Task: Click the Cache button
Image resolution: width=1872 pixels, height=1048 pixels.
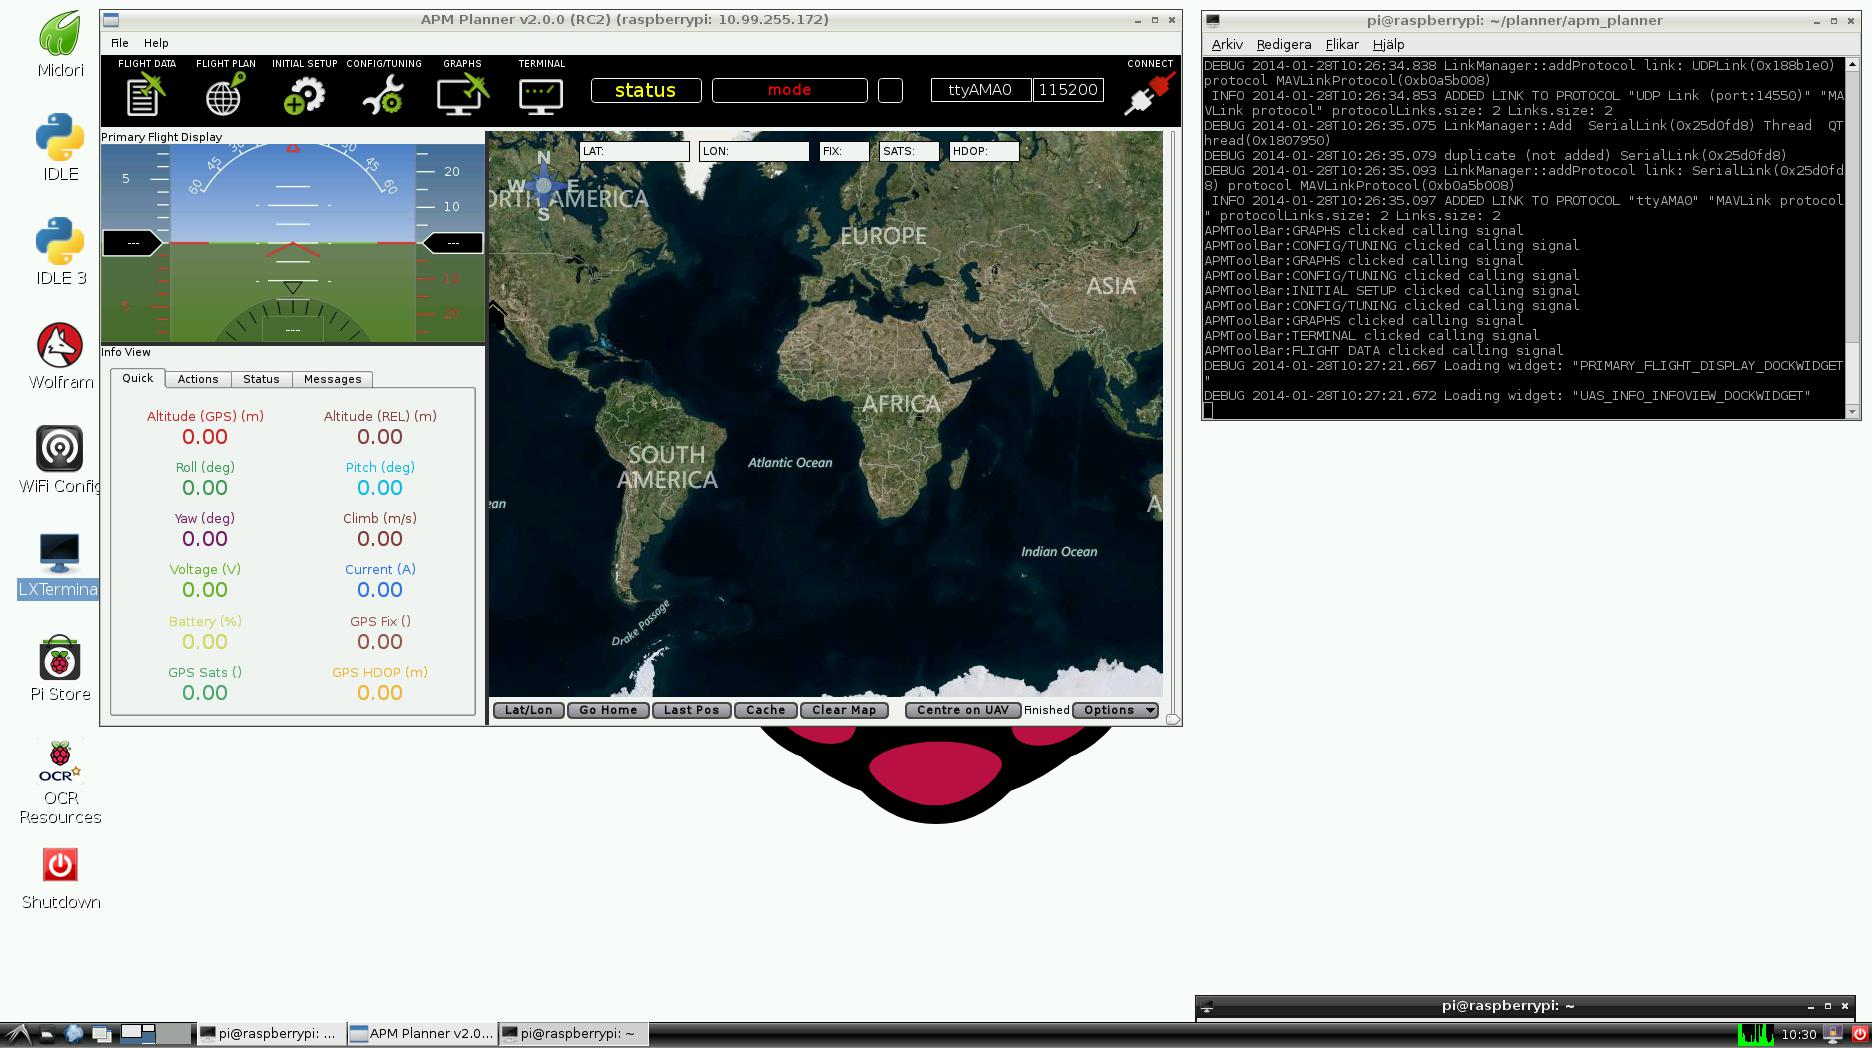Action: [x=766, y=710]
